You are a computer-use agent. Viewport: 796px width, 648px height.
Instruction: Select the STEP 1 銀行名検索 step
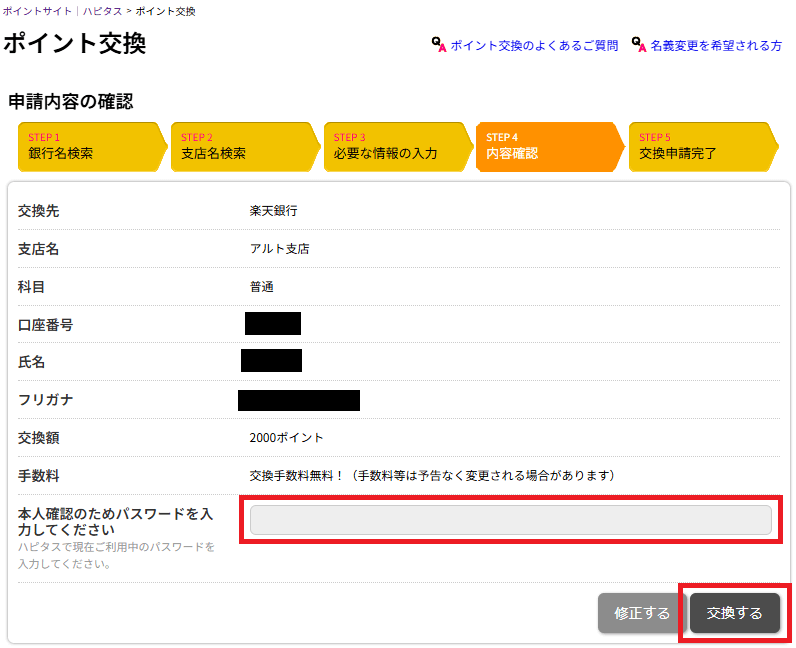pyautogui.click(x=88, y=147)
